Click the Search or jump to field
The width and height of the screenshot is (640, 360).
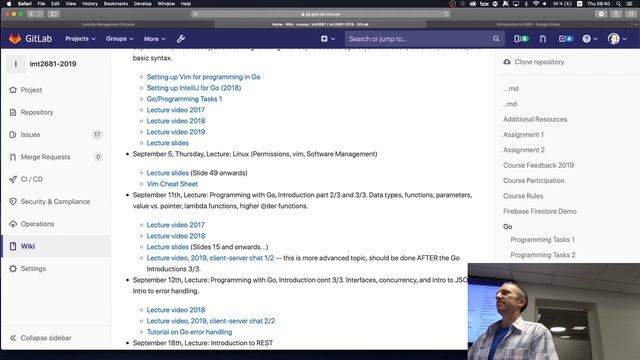424,39
